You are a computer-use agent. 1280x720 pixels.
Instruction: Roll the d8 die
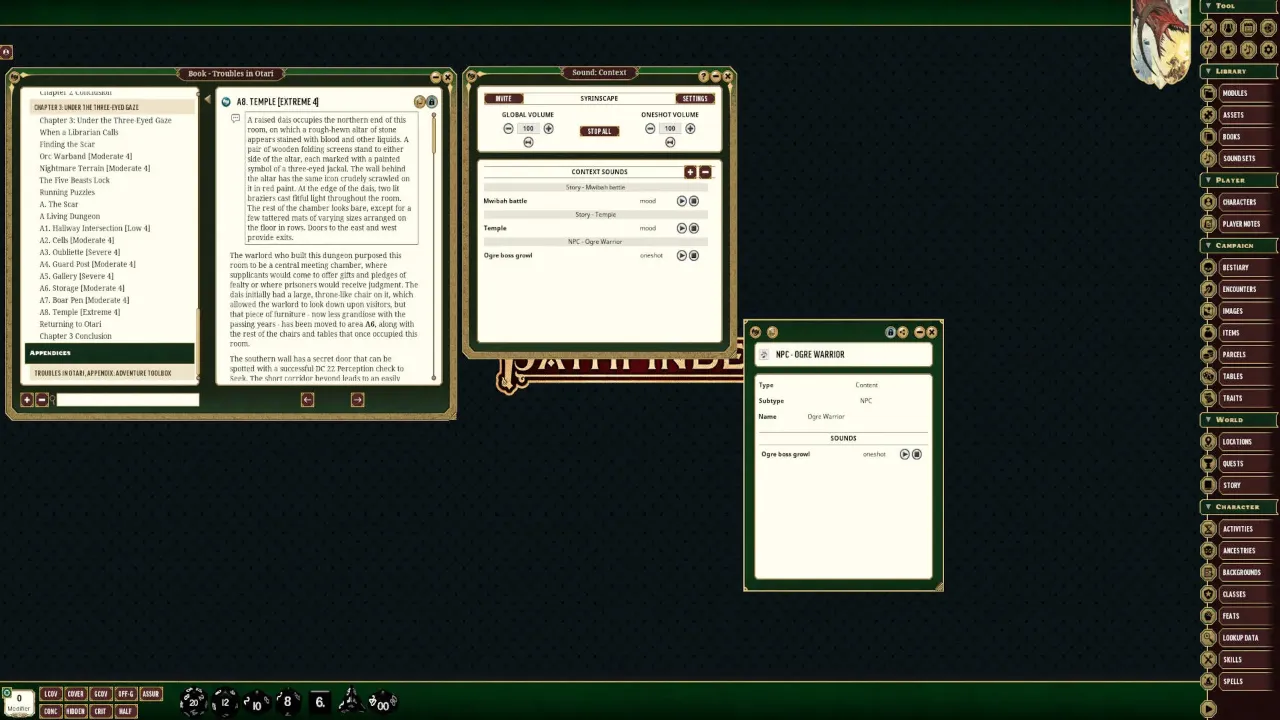(287, 701)
